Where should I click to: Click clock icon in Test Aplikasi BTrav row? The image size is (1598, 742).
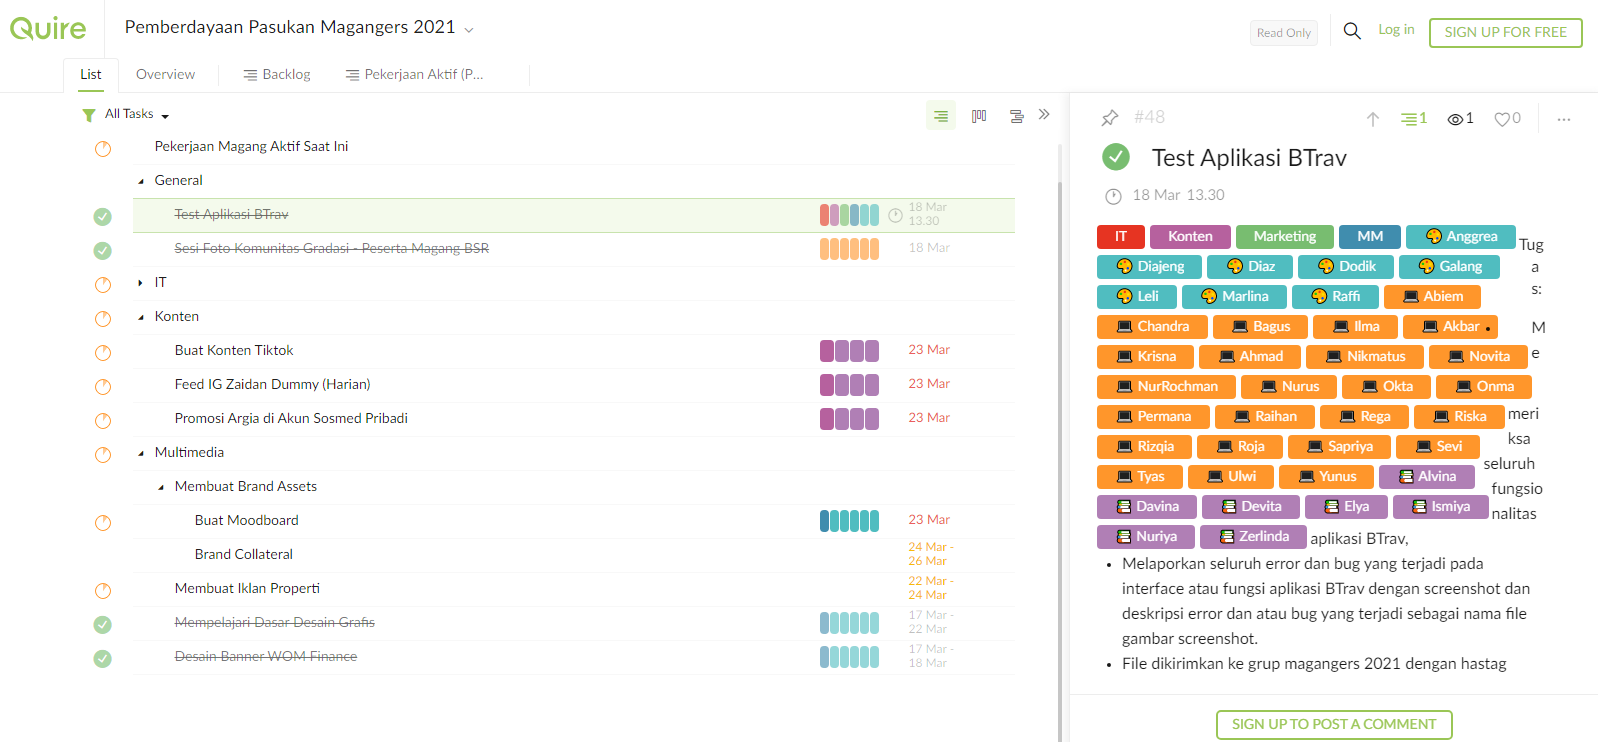tap(896, 215)
